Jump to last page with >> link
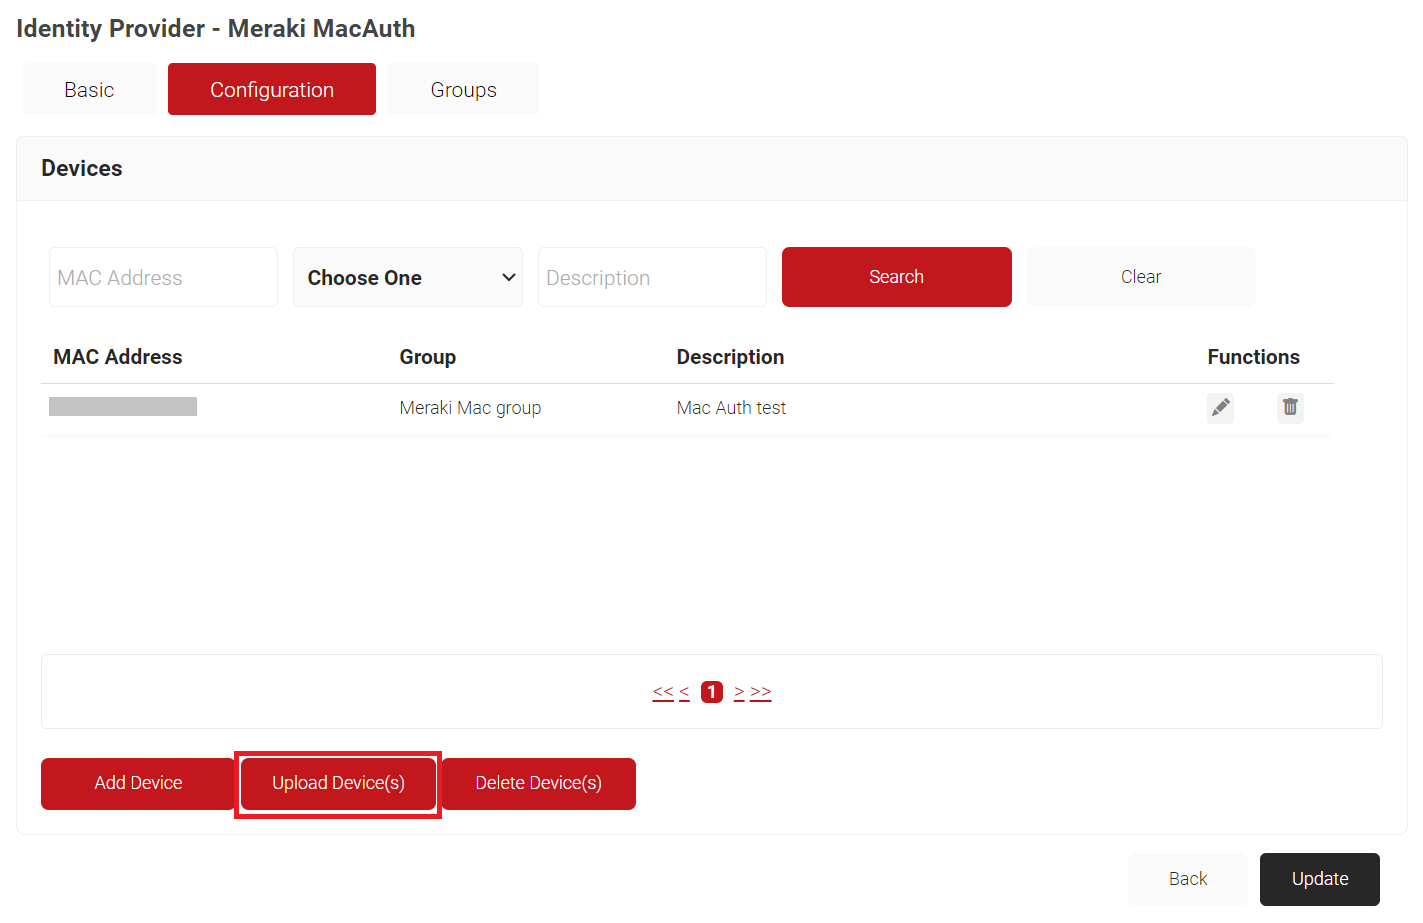The width and height of the screenshot is (1423, 923). 761,692
